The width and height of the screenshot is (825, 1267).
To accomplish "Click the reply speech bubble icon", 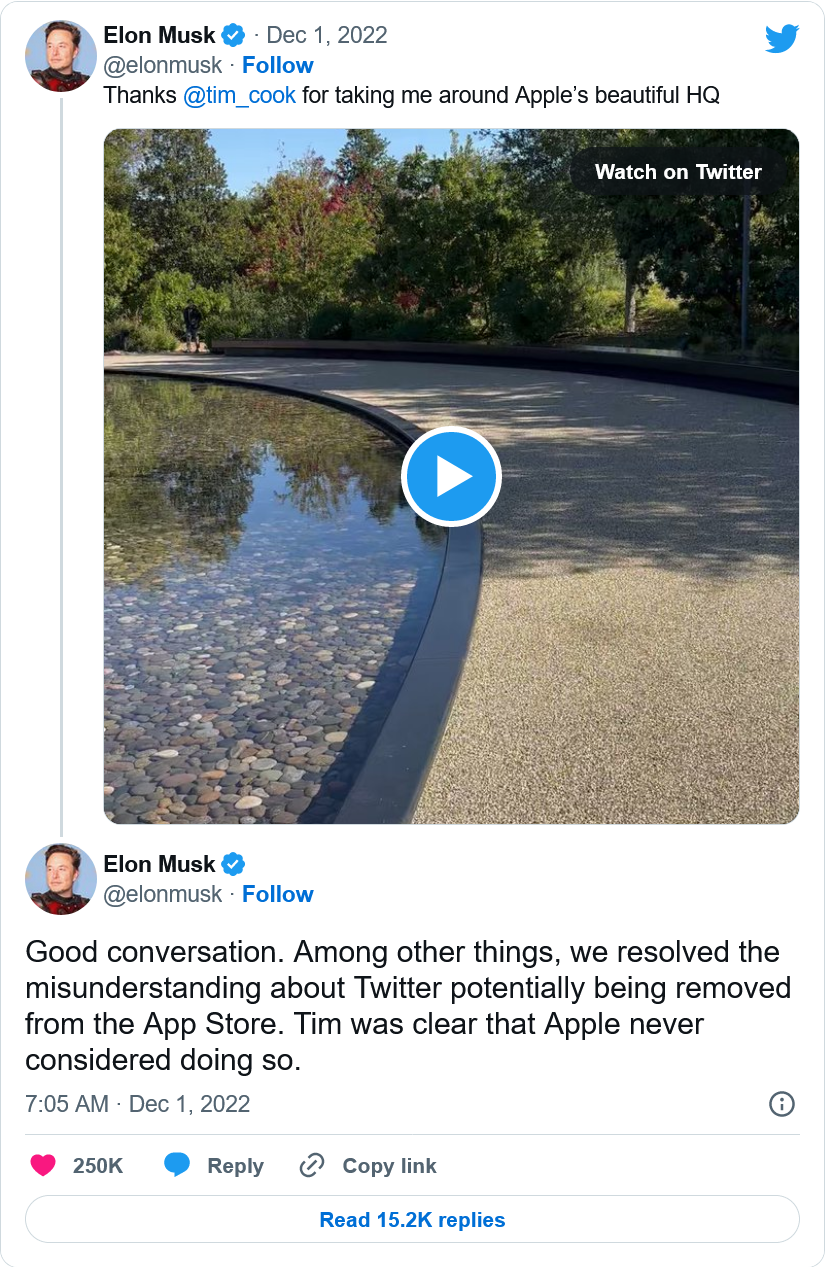I will pos(177,1165).
